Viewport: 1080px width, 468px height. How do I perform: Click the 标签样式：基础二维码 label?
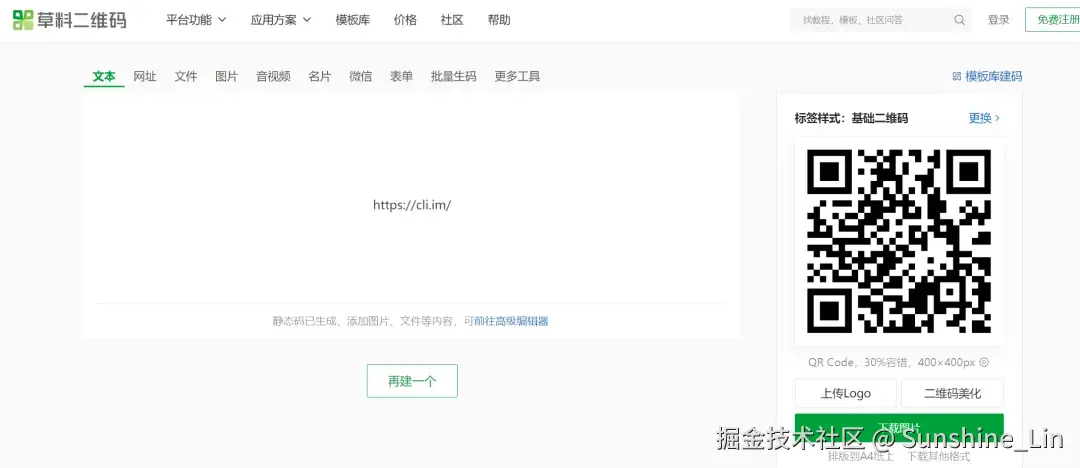(x=851, y=119)
